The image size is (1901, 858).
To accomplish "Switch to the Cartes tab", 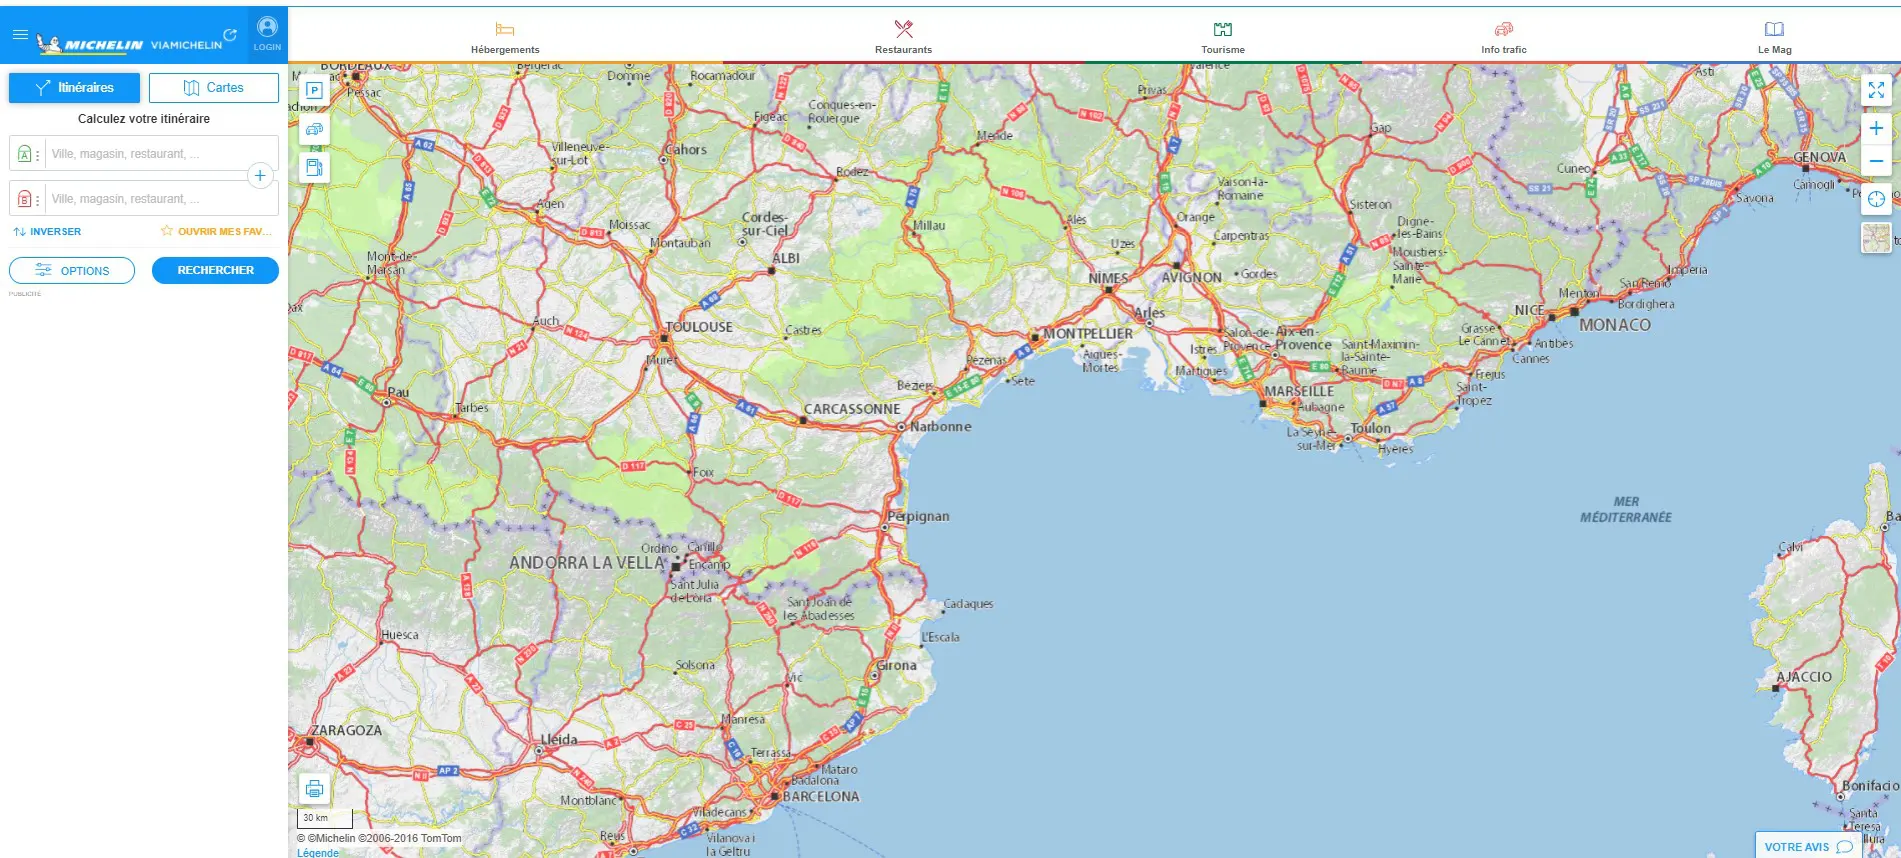I will pyautogui.click(x=214, y=88).
